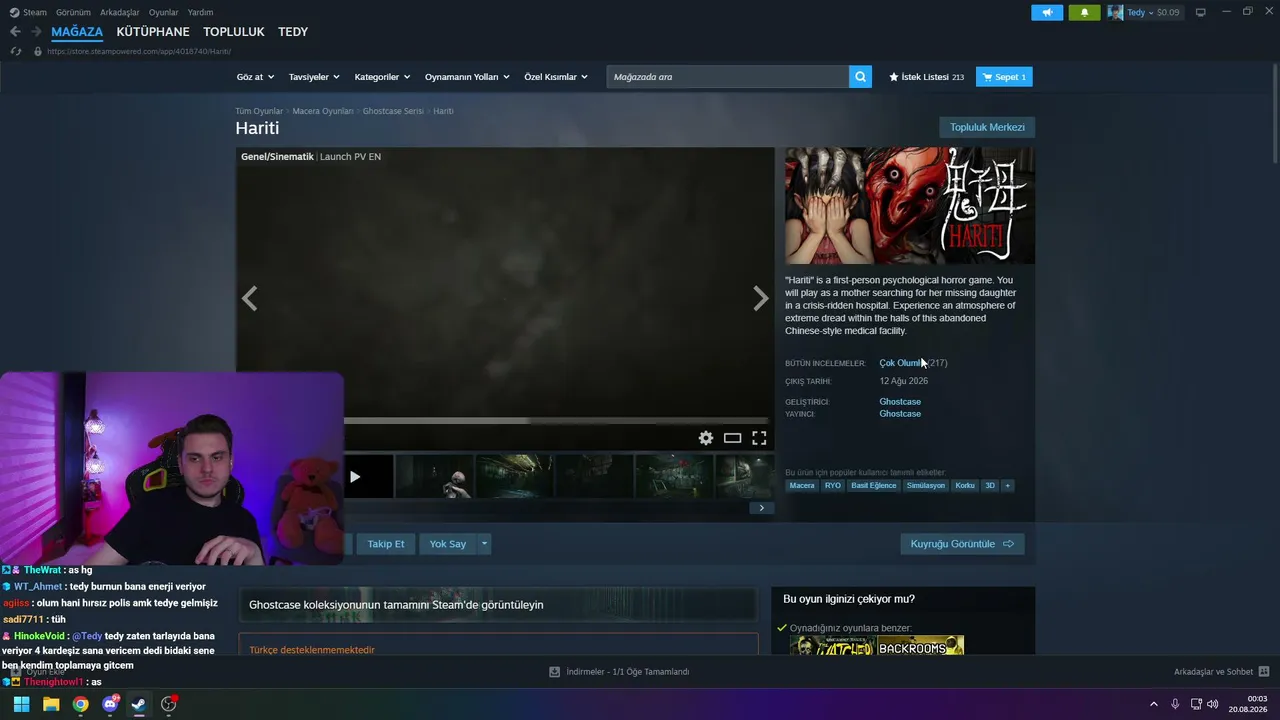Show hidden system tray icons

[1153, 704]
